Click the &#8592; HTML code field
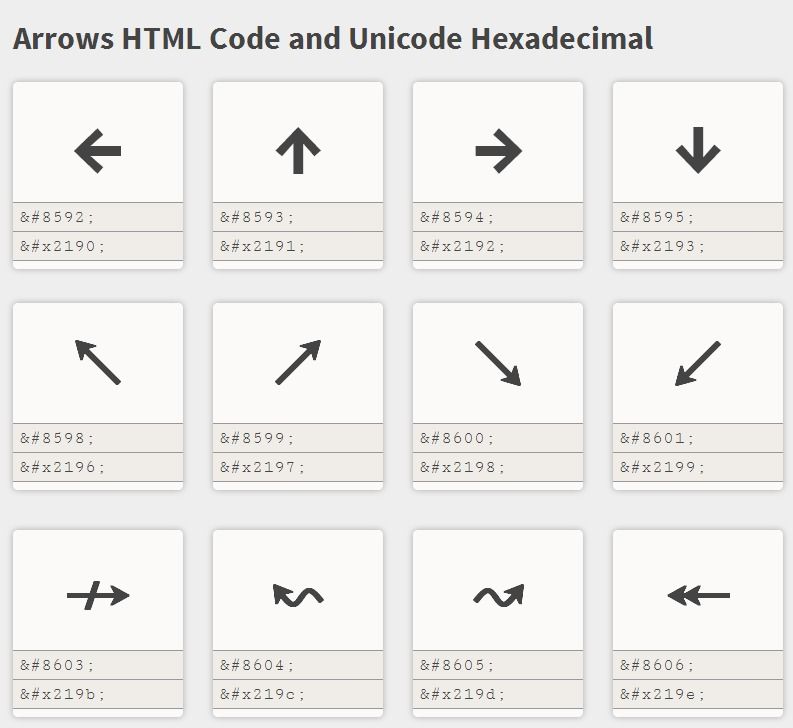The width and height of the screenshot is (793, 728). click(98, 217)
